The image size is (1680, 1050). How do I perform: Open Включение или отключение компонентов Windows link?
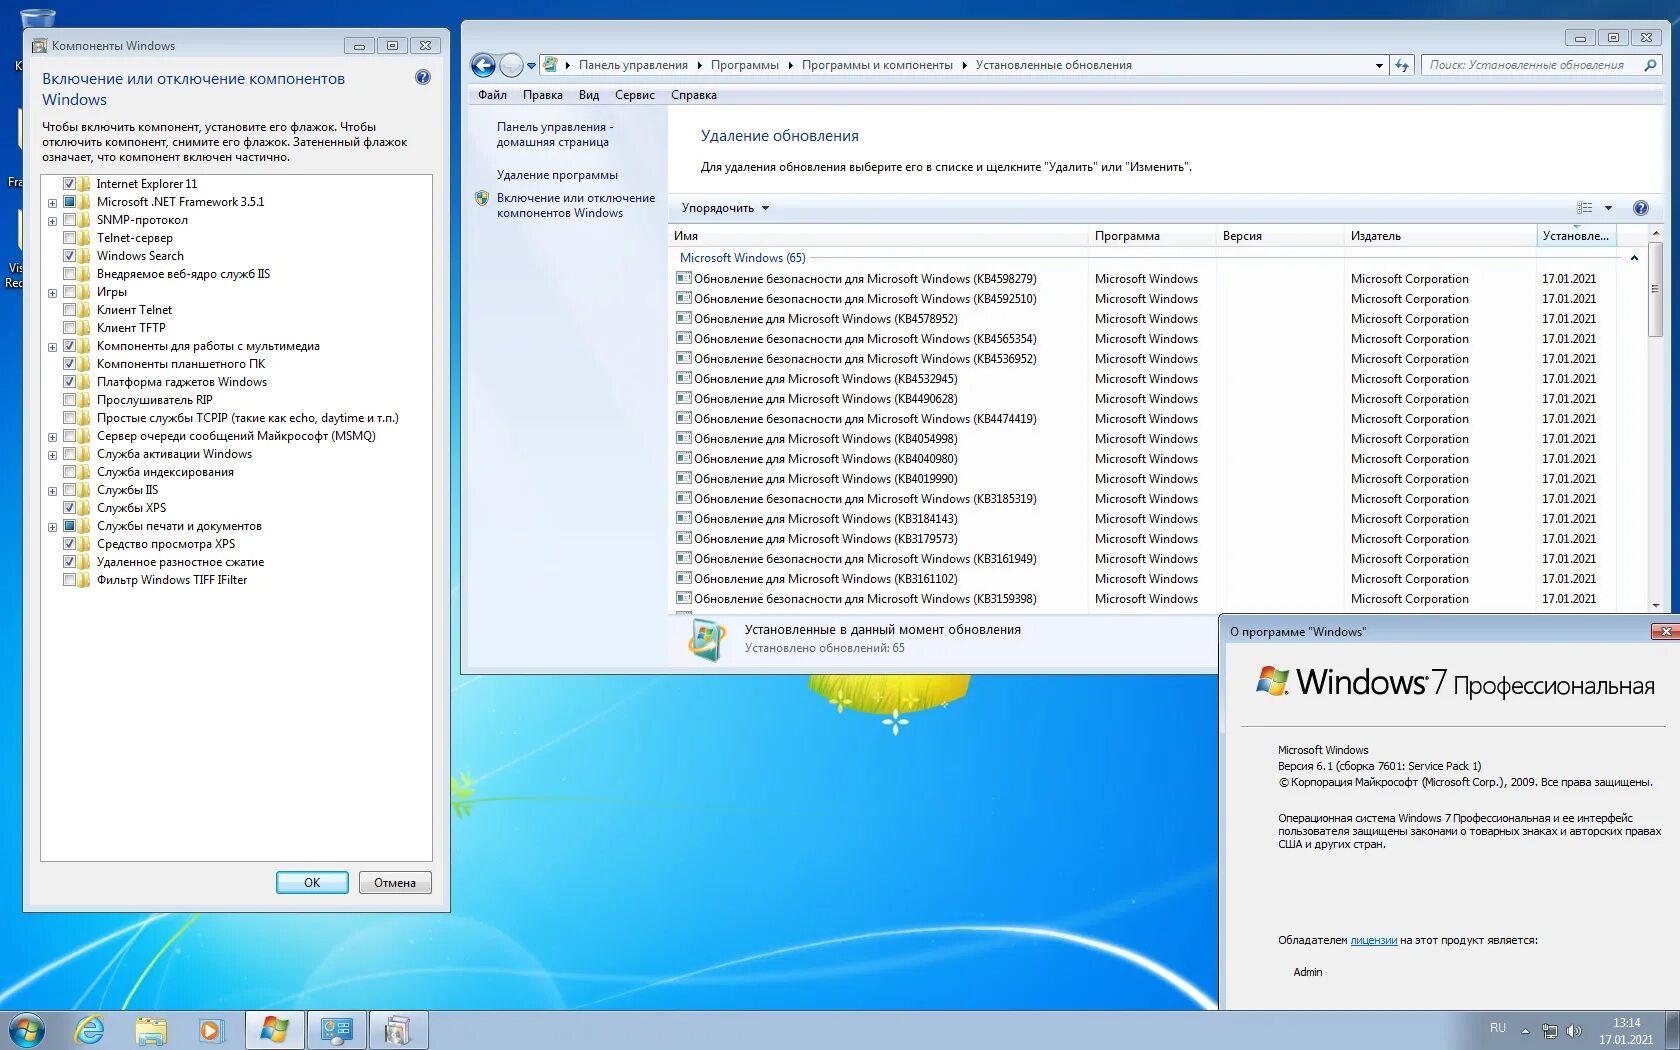[576, 205]
